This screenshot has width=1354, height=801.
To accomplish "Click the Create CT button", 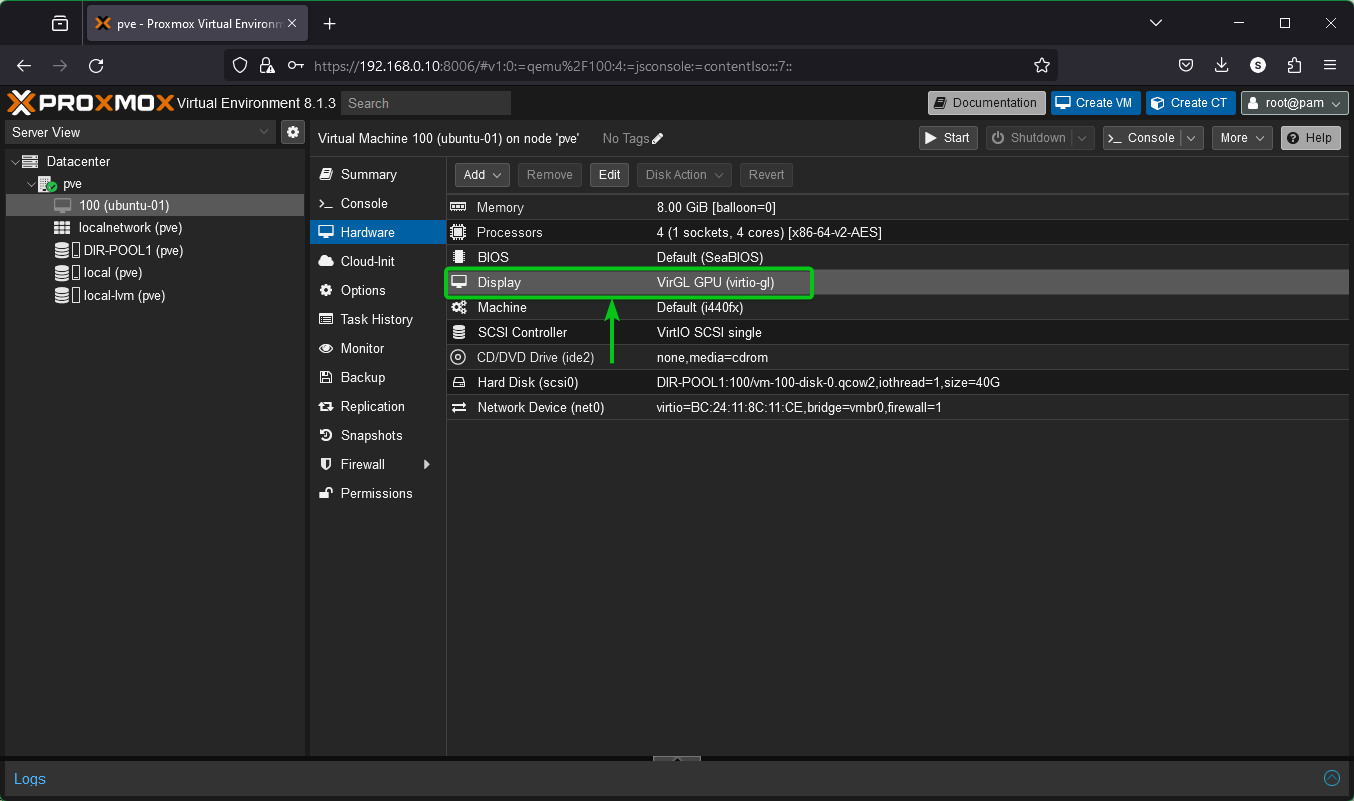I will point(1191,103).
